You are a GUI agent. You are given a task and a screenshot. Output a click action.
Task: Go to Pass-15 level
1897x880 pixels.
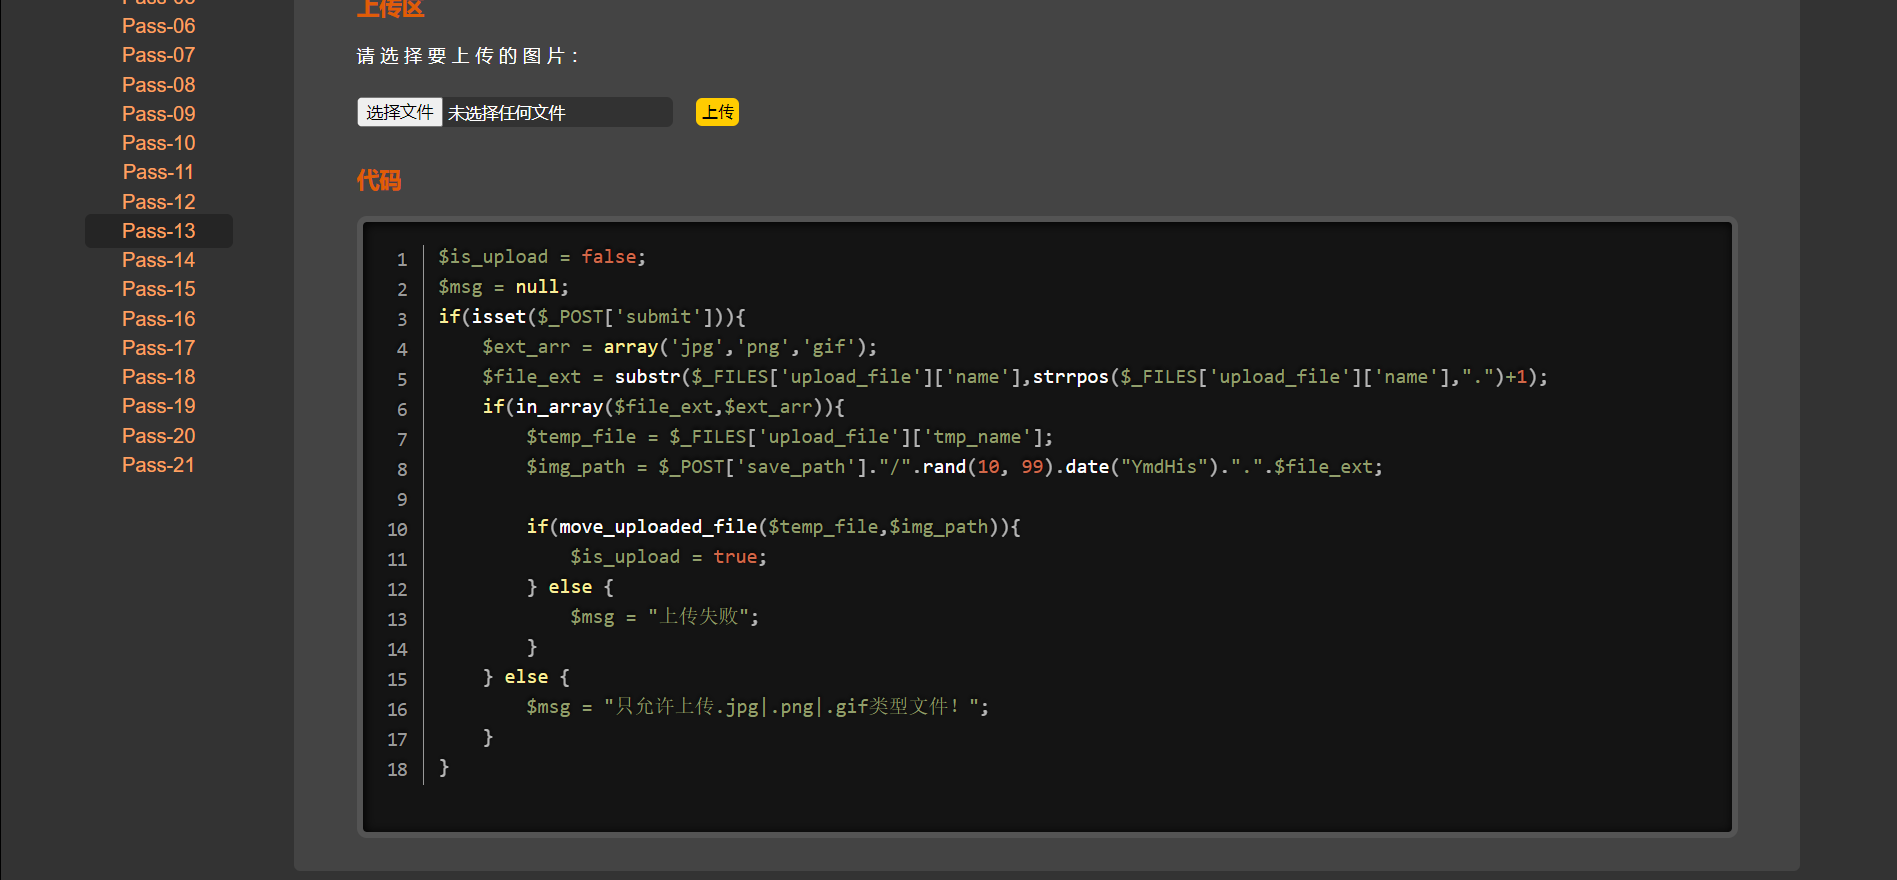pyautogui.click(x=158, y=289)
